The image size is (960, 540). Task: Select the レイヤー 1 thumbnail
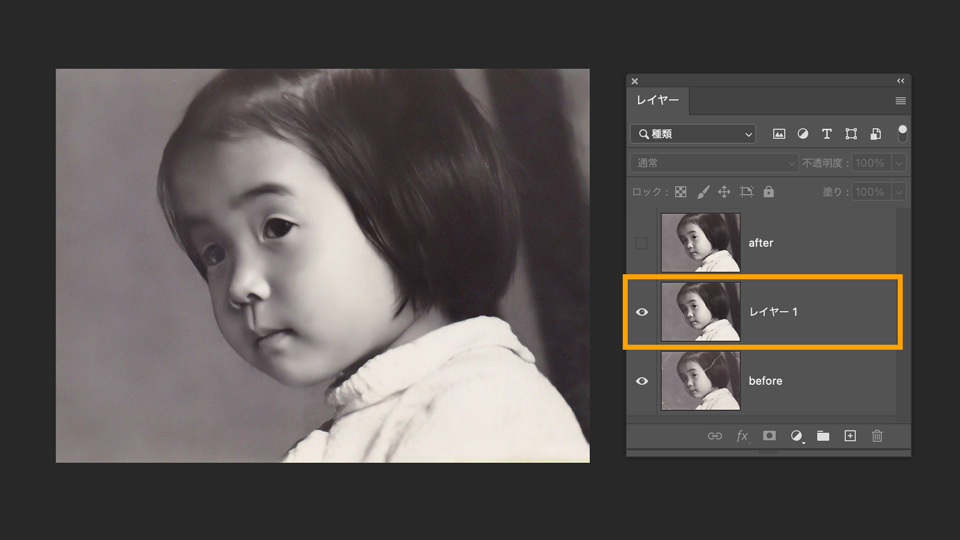point(701,312)
